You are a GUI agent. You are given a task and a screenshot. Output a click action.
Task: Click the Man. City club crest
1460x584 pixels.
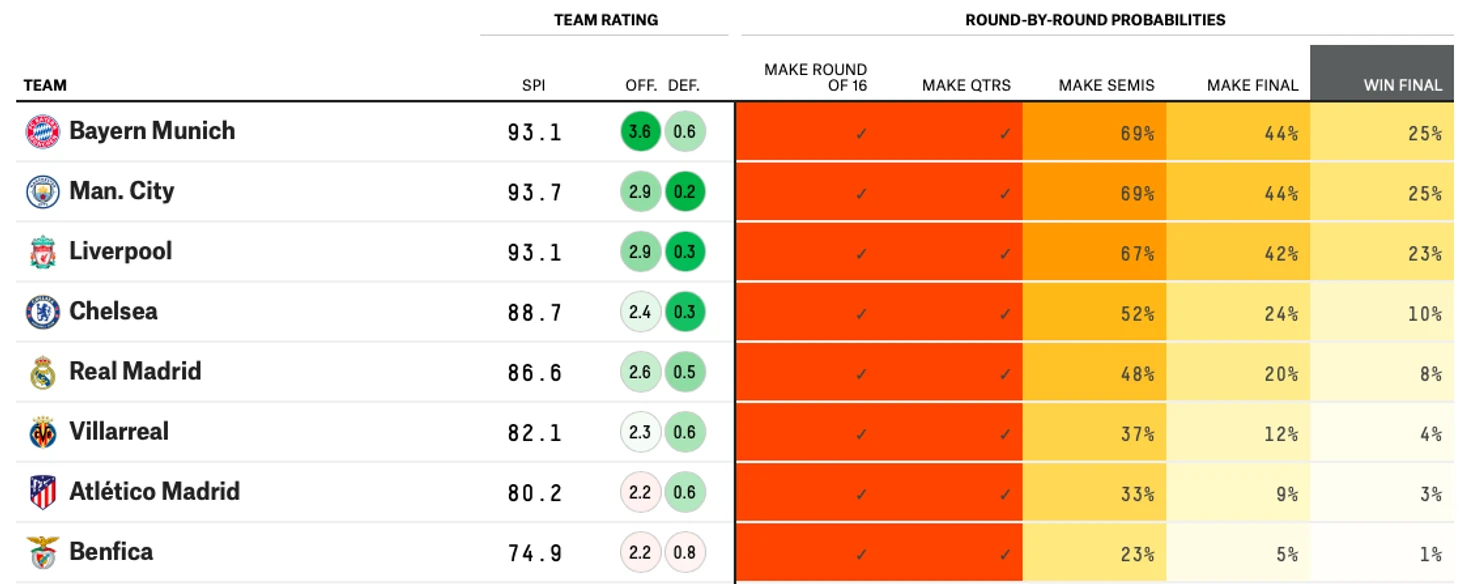point(43,192)
